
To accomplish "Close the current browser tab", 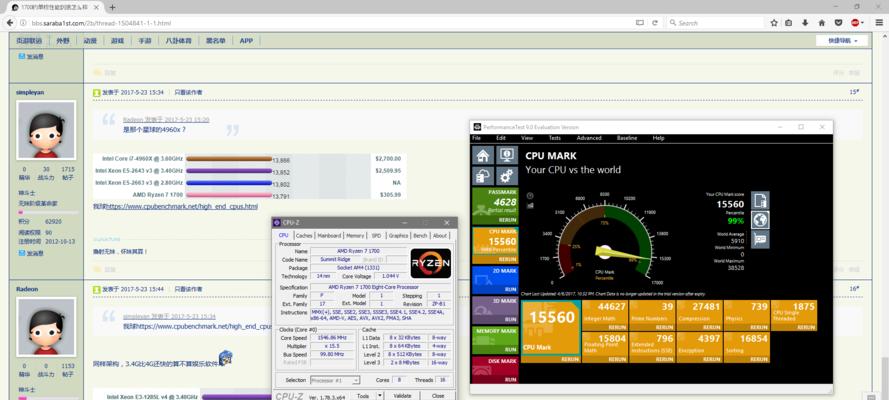I will click(98, 7).
